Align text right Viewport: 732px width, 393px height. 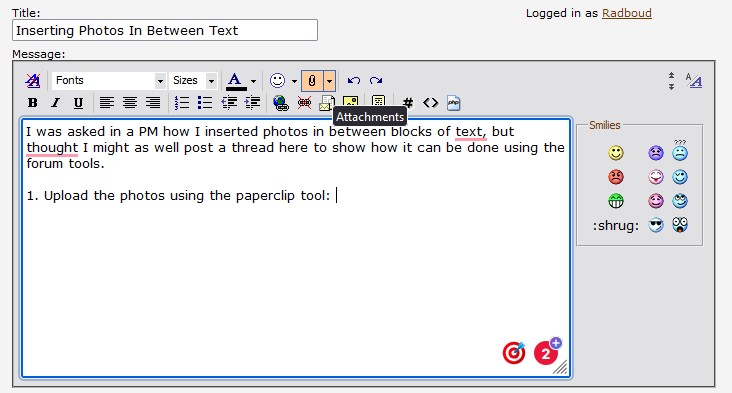click(x=153, y=103)
